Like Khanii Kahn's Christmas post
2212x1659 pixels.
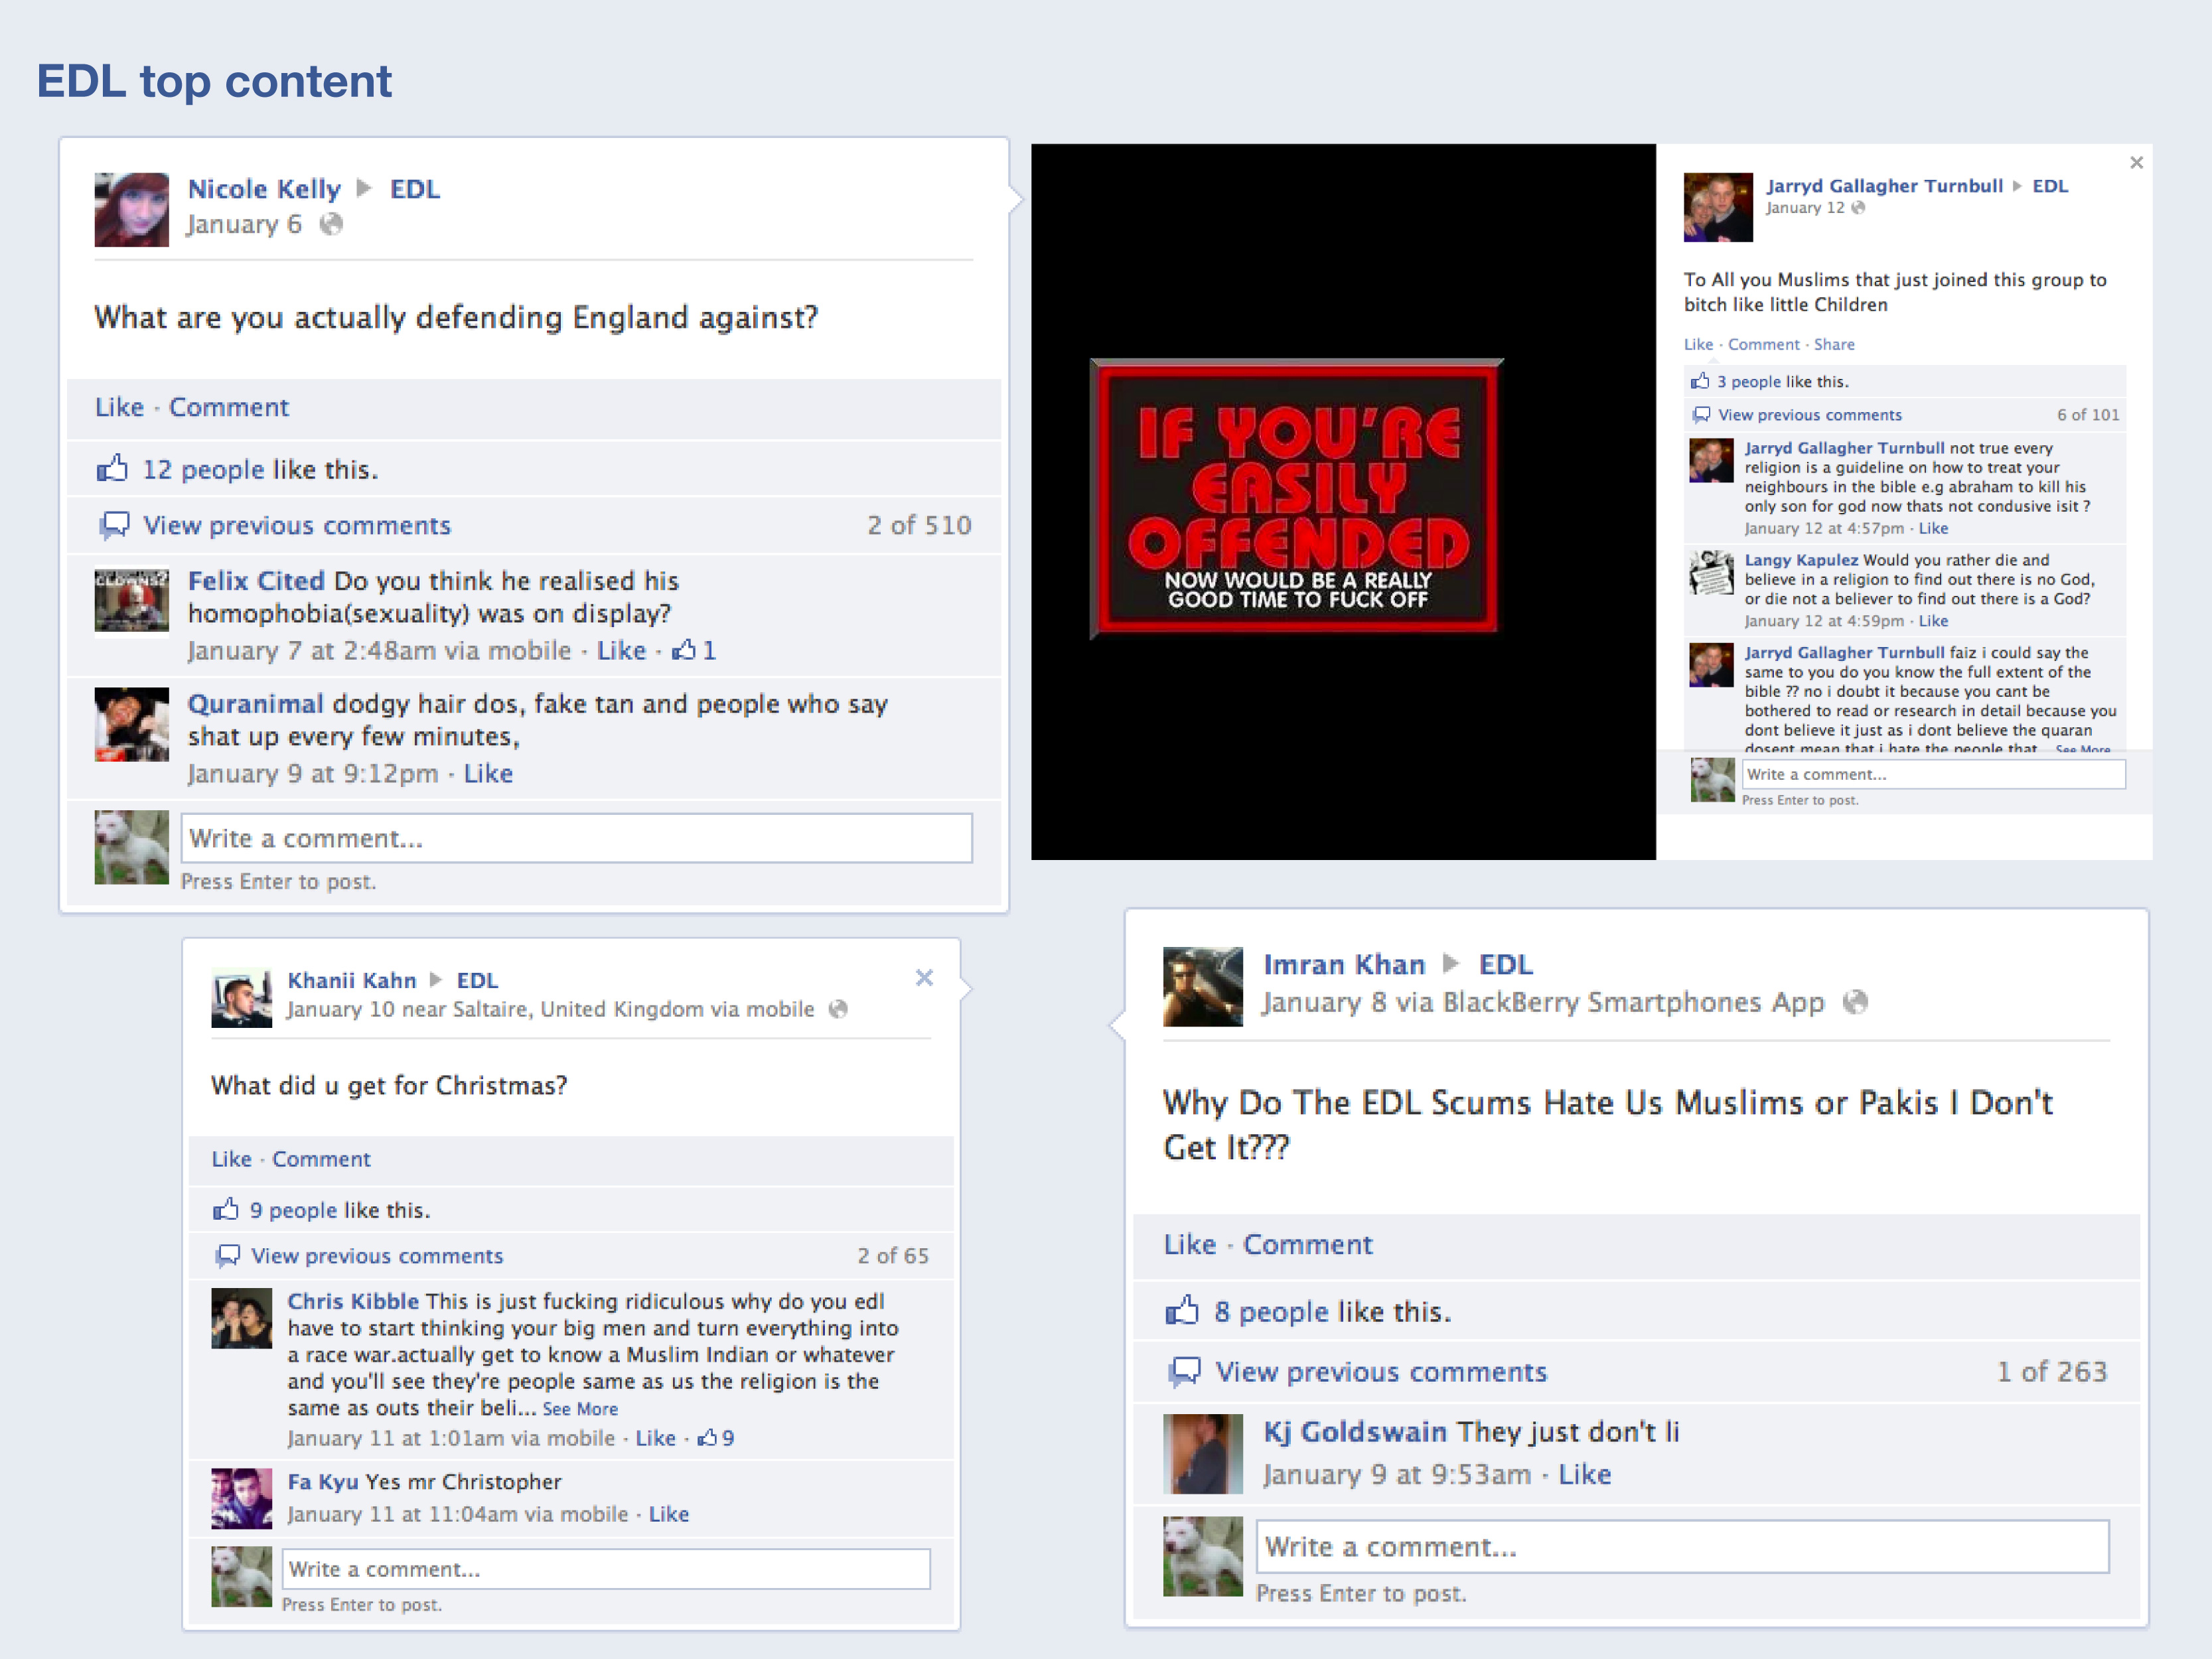[x=231, y=1158]
